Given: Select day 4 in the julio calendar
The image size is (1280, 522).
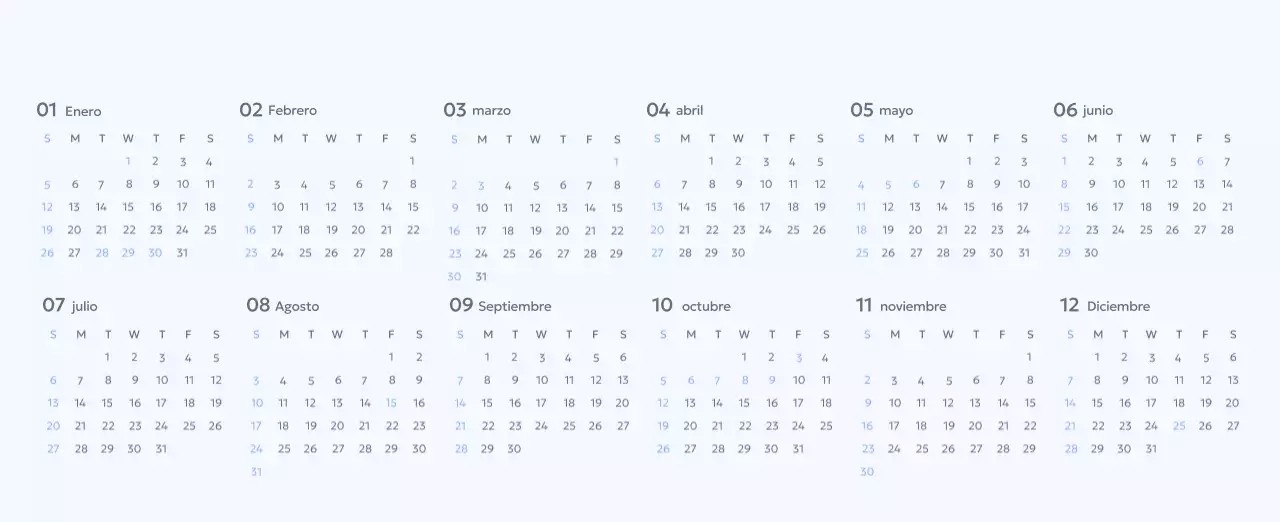Looking at the screenshot, I should tap(188, 357).
